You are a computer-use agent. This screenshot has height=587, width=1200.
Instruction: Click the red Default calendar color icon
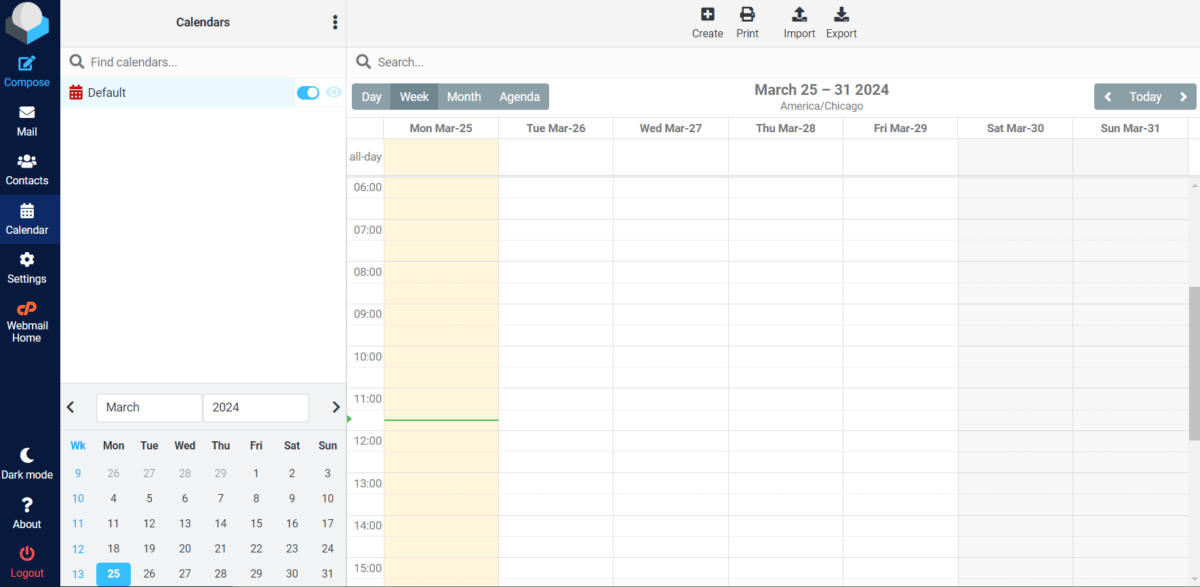(x=78, y=92)
